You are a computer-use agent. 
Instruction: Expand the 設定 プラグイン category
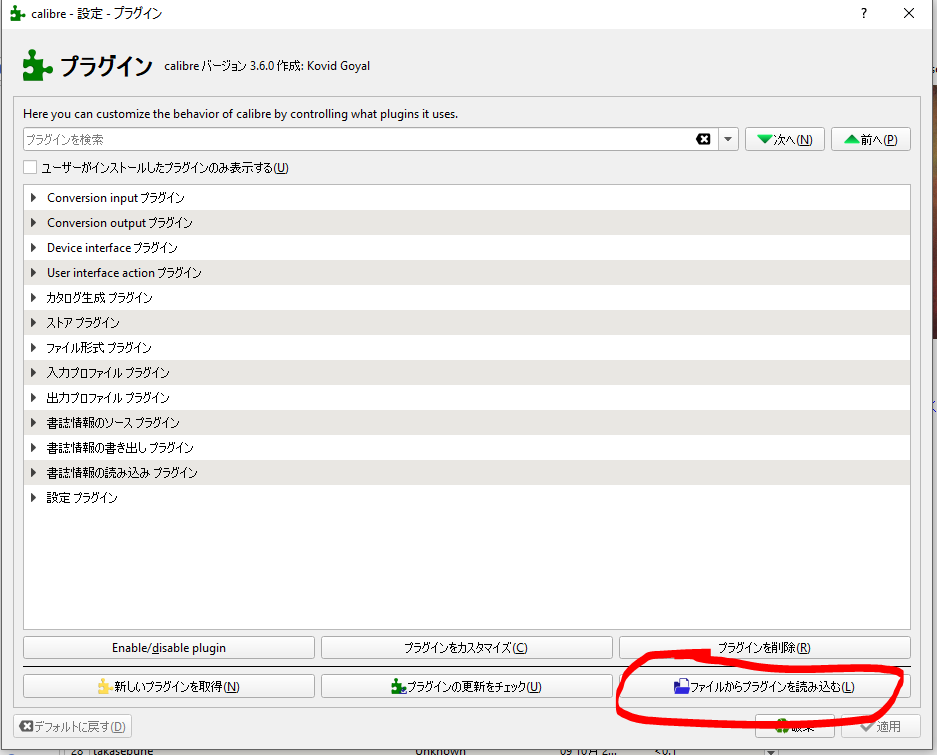pyautogui.click(x=33, y=497)
